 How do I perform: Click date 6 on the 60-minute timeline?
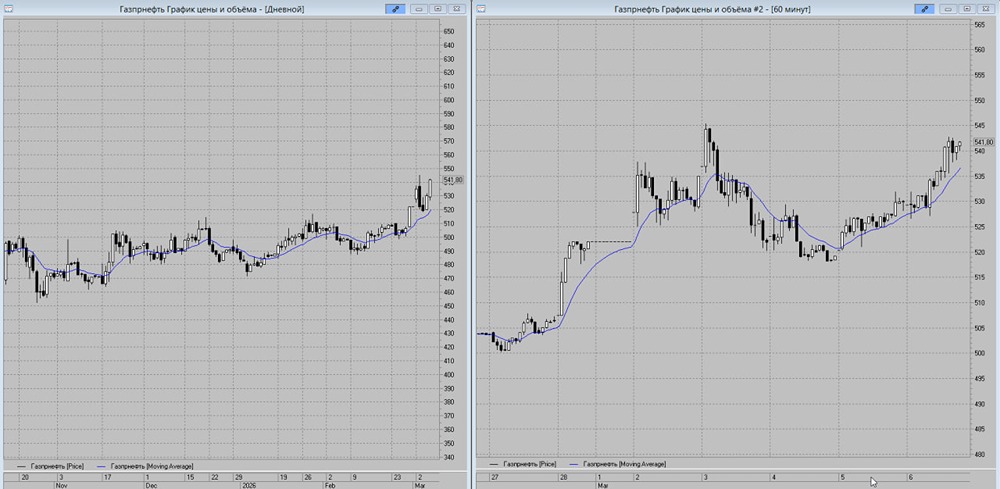[910, 476]
